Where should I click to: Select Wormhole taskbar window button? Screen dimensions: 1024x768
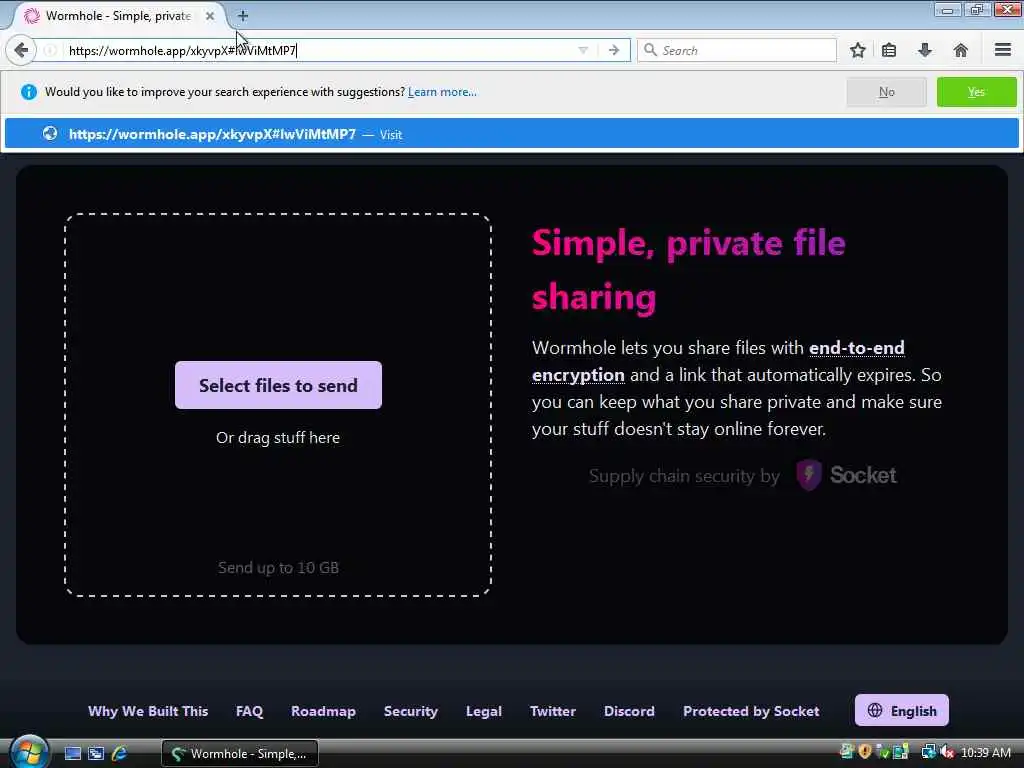240,754
